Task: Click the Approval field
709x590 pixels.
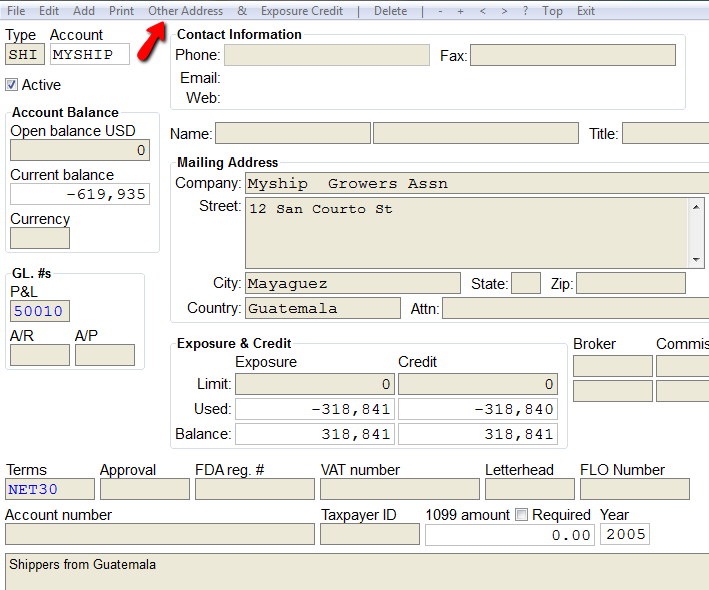Action: coord(145,489)
